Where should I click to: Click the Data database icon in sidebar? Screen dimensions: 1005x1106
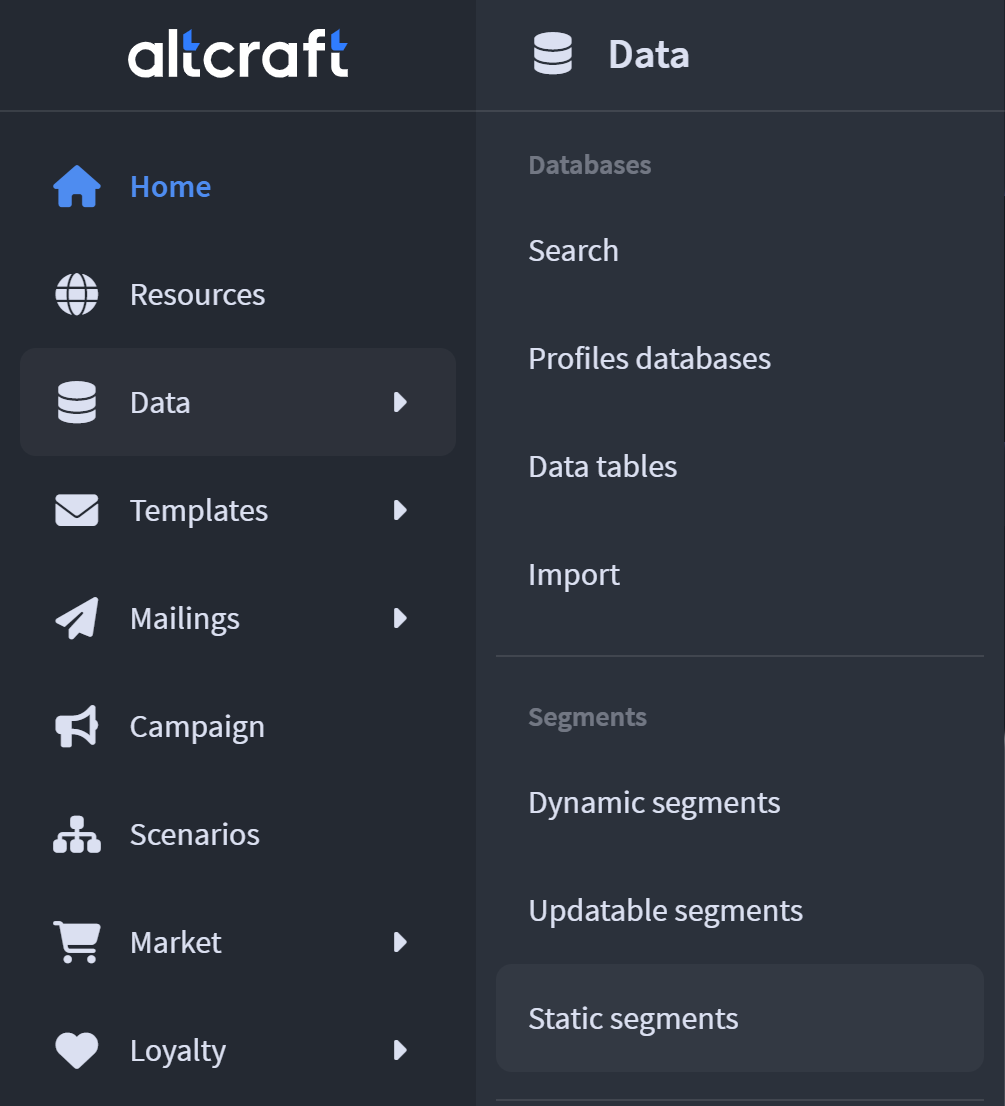[x=77, y=403]
